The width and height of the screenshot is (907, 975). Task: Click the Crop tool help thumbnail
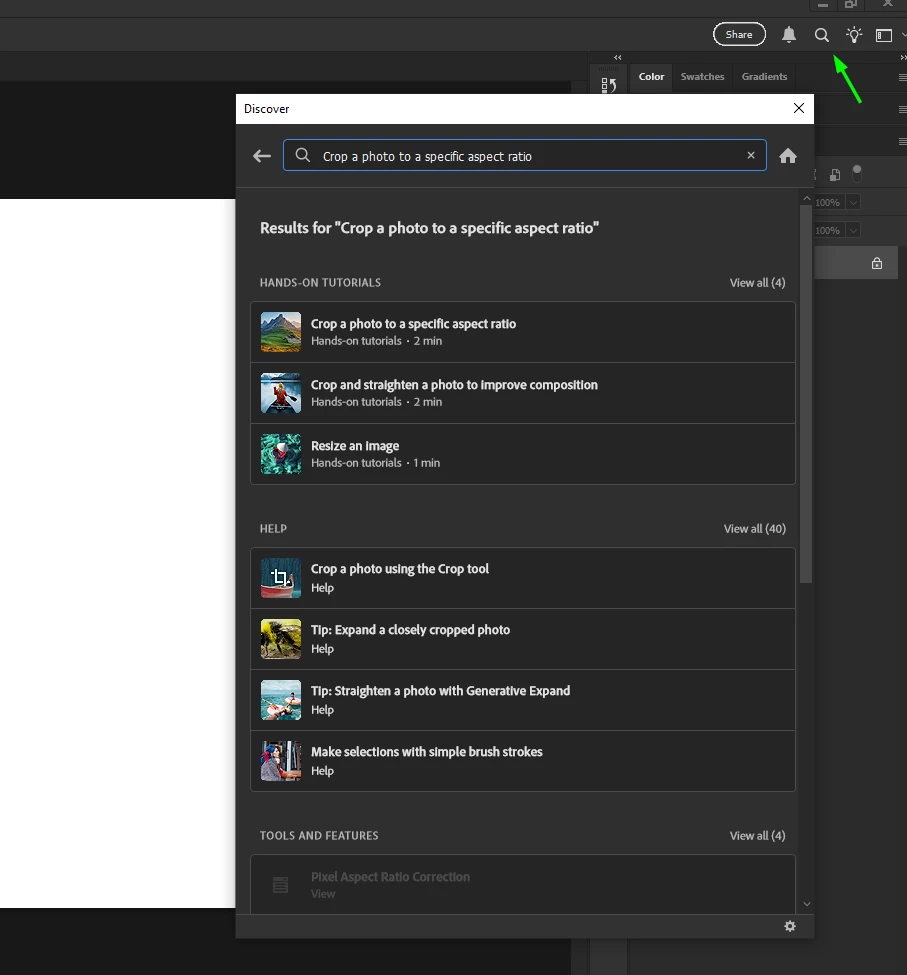pos(281,578)
